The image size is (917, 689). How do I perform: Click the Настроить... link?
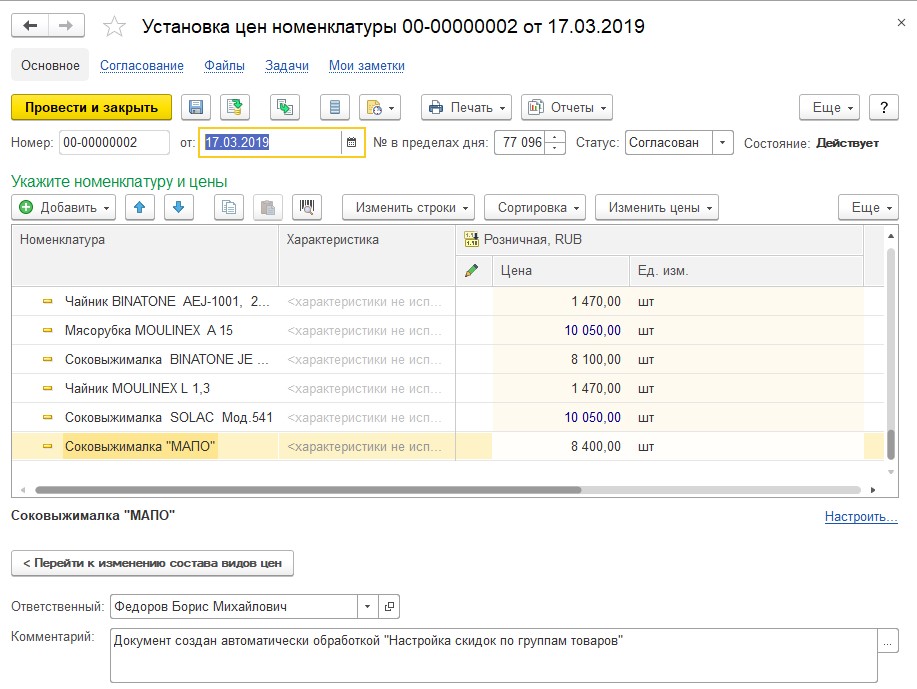tap(861, 516)
